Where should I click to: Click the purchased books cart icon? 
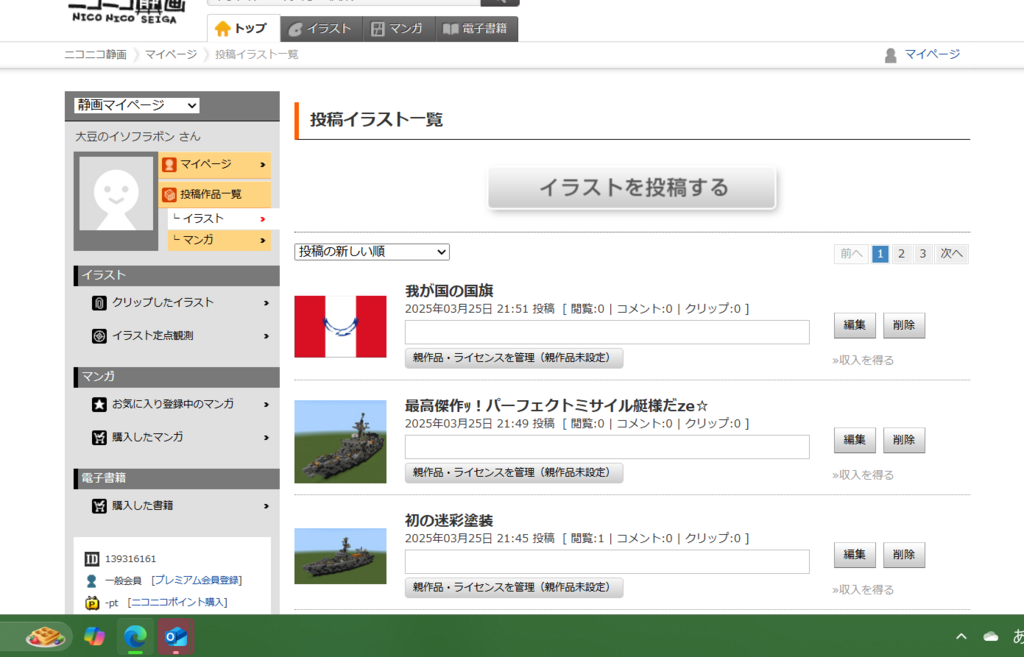pyautogui.click(x=99, y=506)
